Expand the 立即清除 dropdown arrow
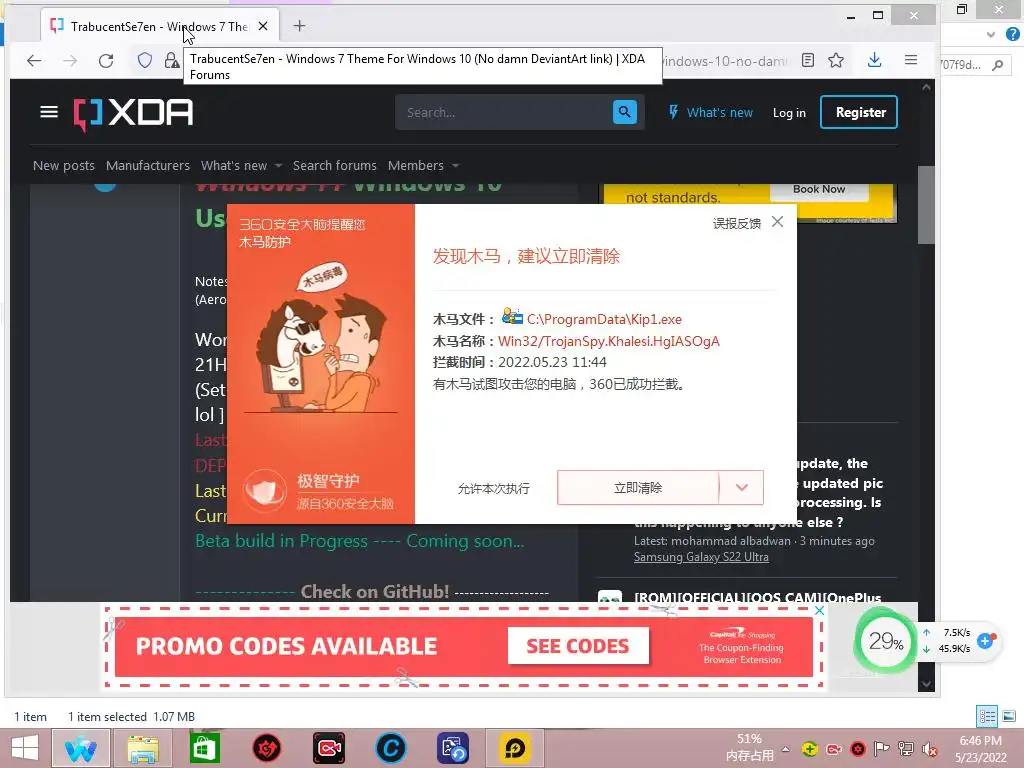The height and width of the screenshot is (768, 1024). click(741, 488)
